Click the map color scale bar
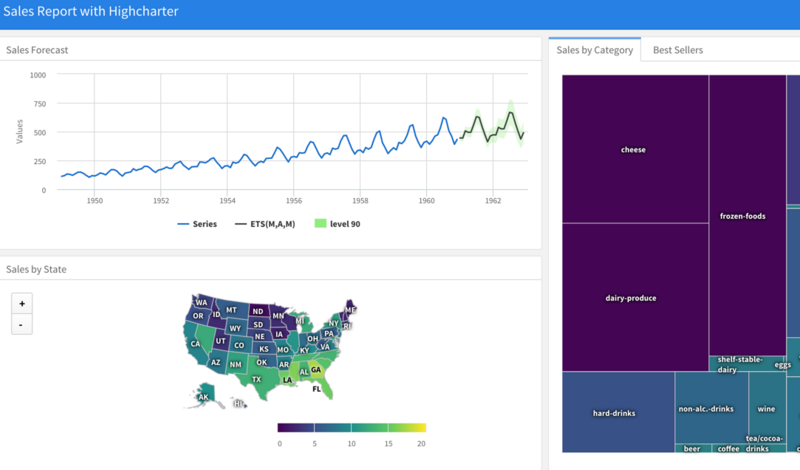Viewport: 800px width, 470px height. (352, 427)
